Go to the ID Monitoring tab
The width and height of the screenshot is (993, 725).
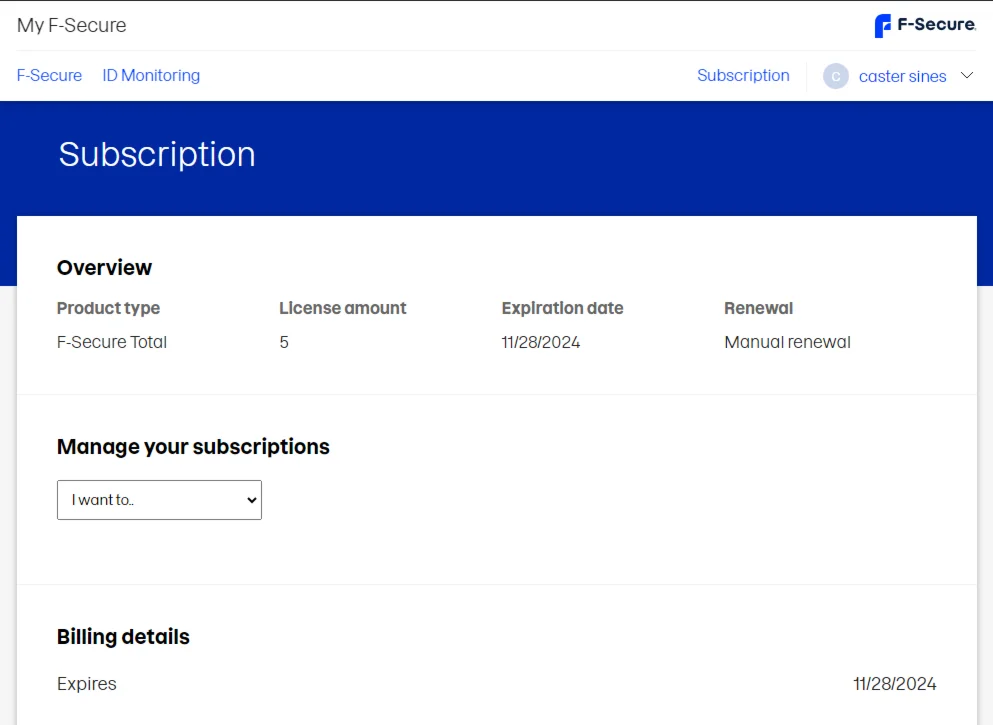point(151,75)
